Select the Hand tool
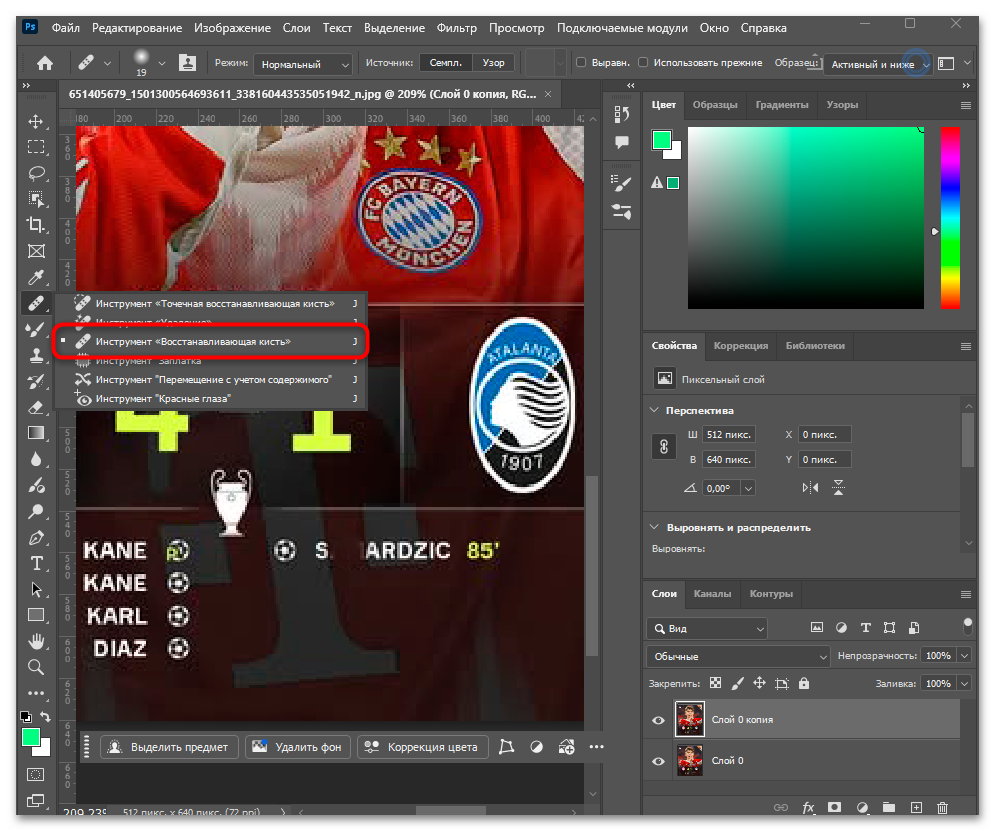Viewport: 995px width, 831px height. click(36, 641)
